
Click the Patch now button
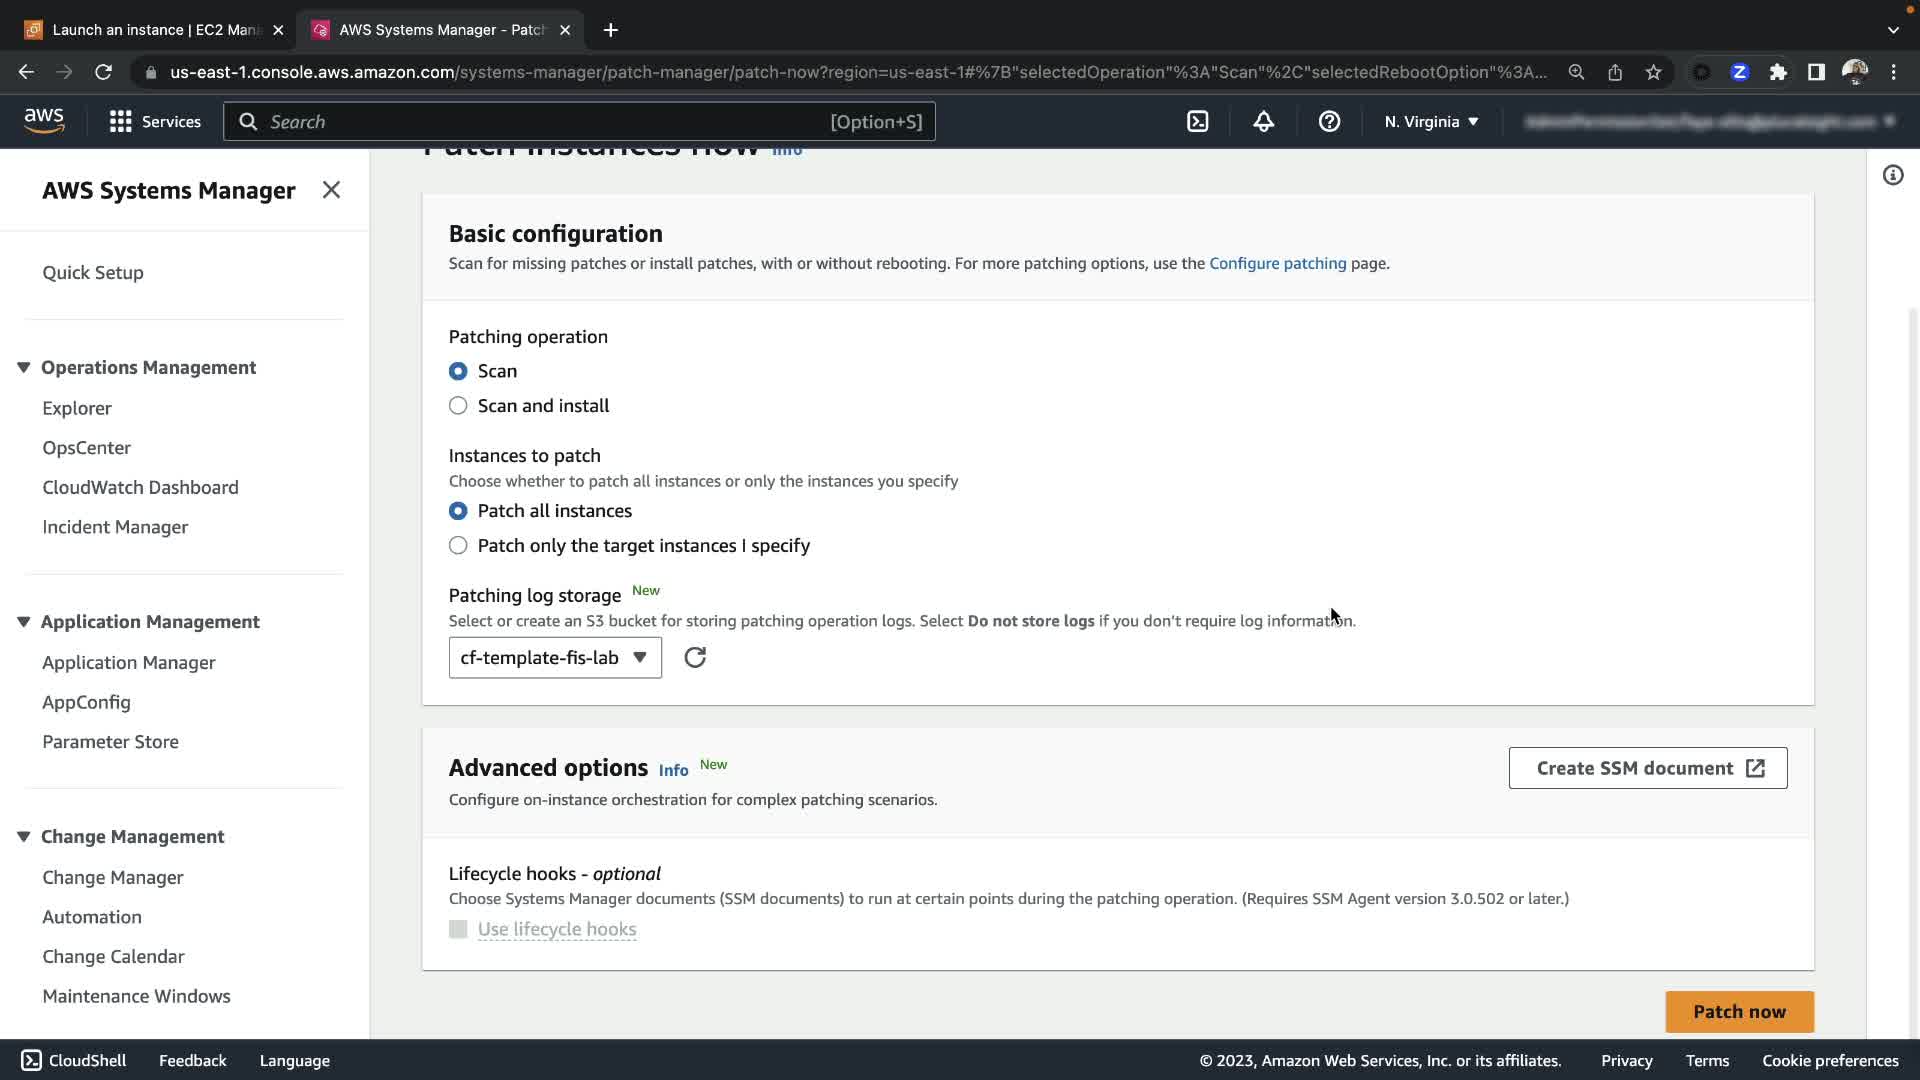pos(1739,1011)
